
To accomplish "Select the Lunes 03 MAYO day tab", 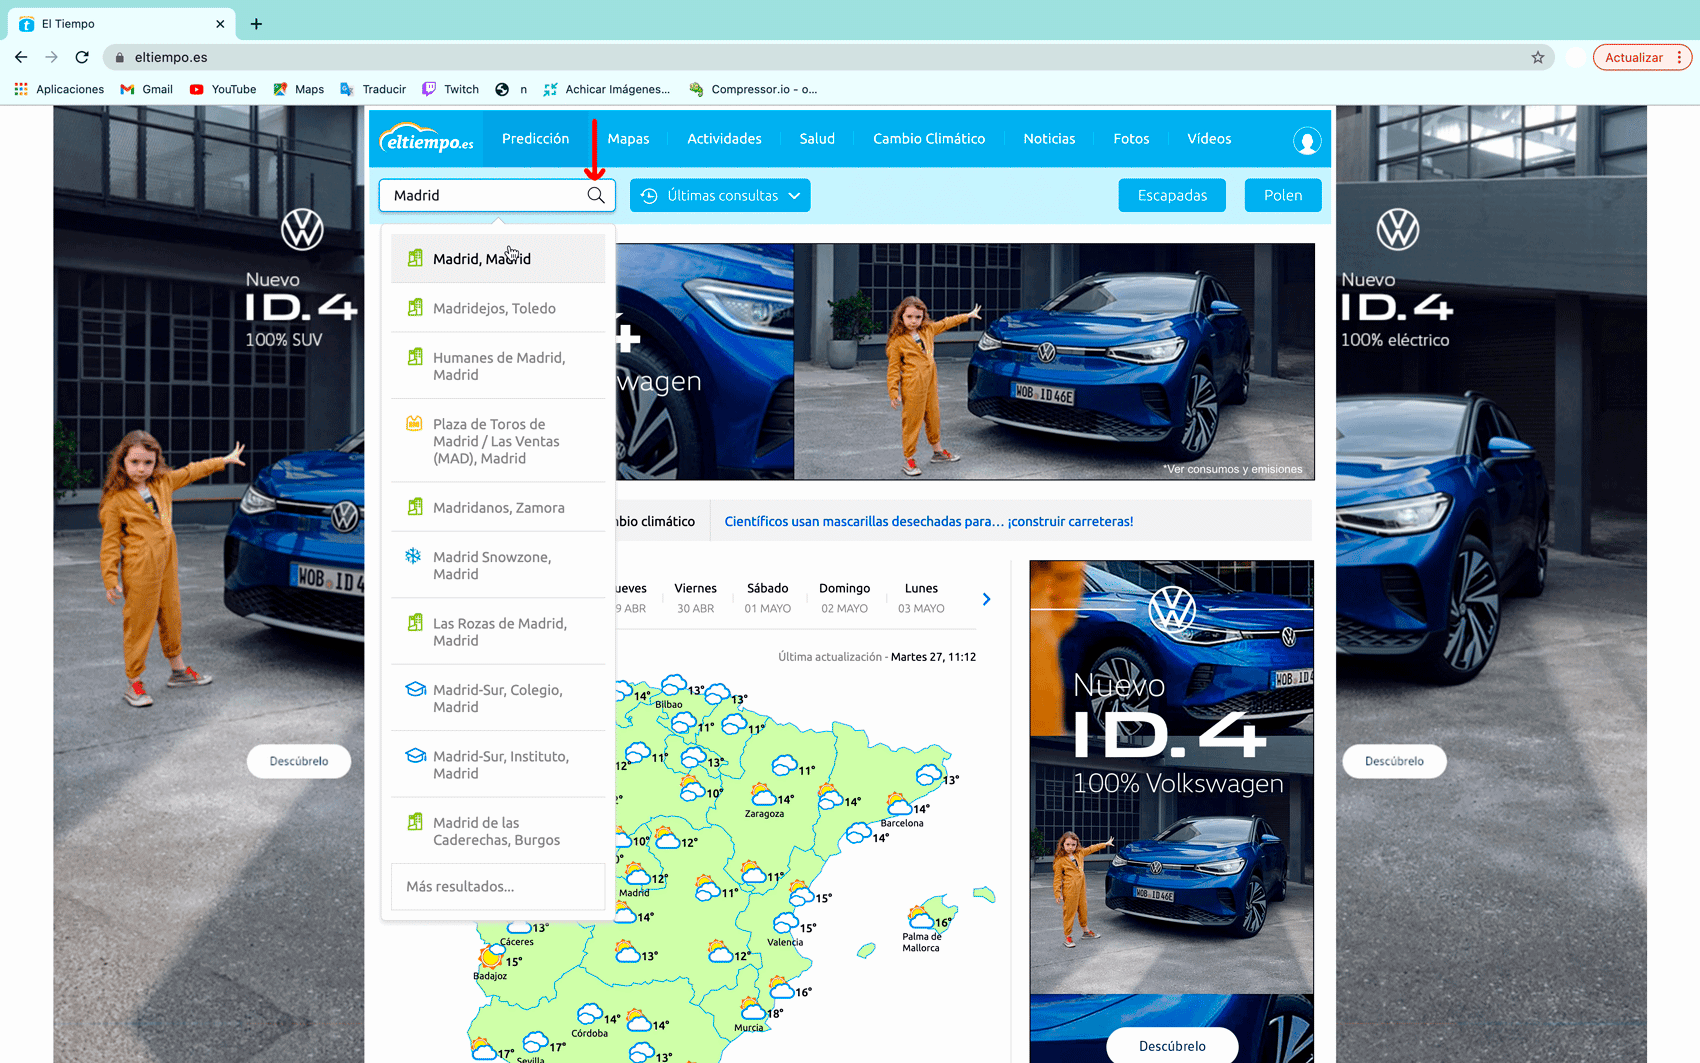I will [921, 598].
